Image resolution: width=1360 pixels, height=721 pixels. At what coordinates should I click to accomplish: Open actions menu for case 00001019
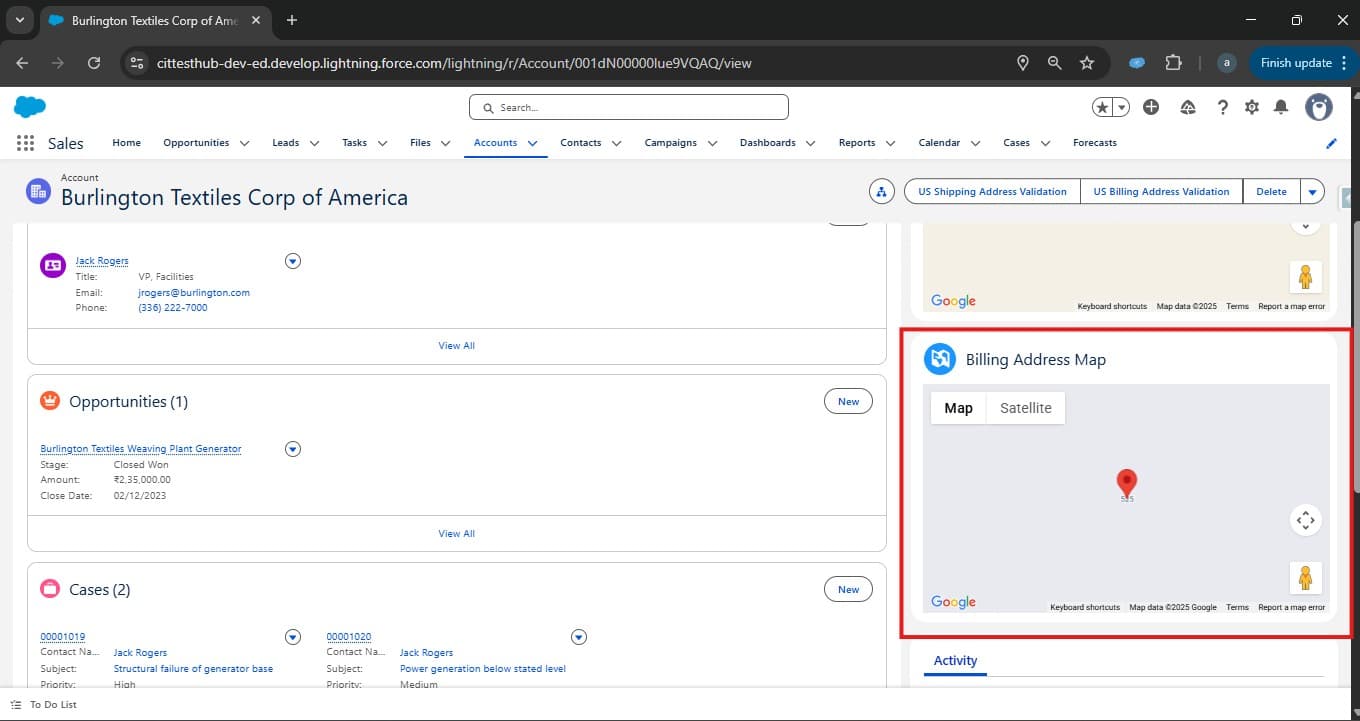(293, 637)
